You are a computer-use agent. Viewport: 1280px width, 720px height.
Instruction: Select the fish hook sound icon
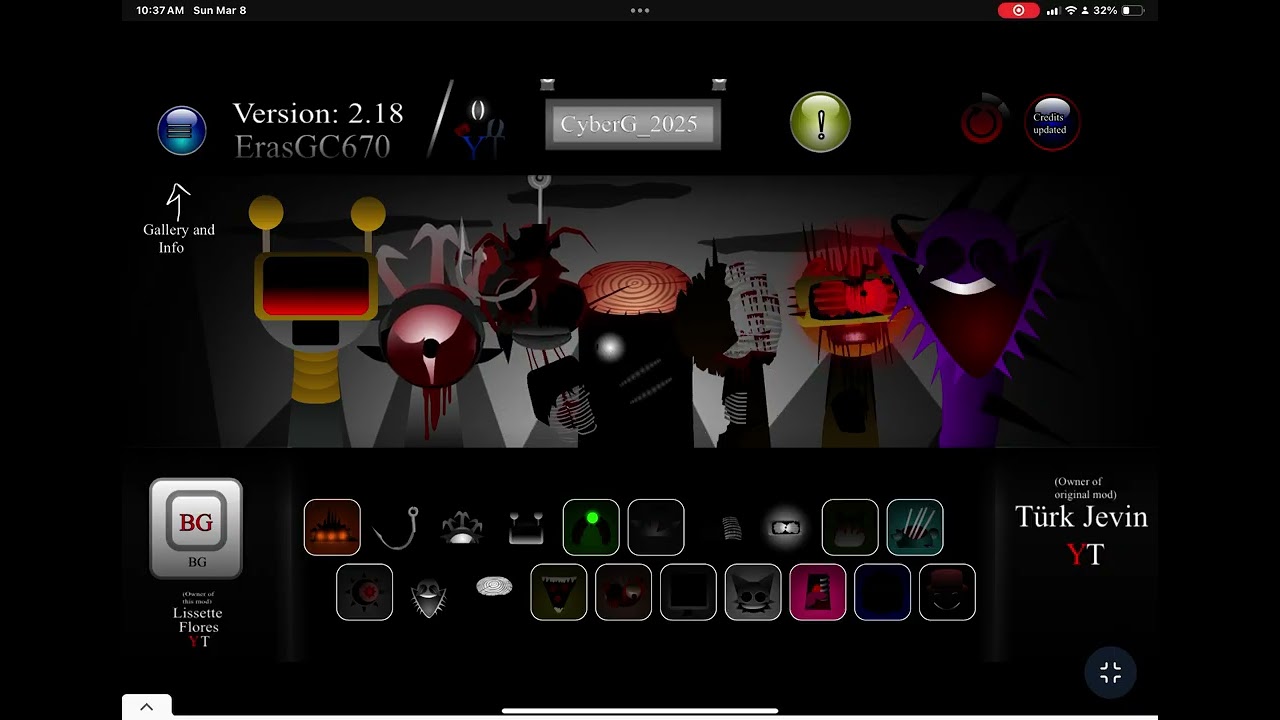396,527
